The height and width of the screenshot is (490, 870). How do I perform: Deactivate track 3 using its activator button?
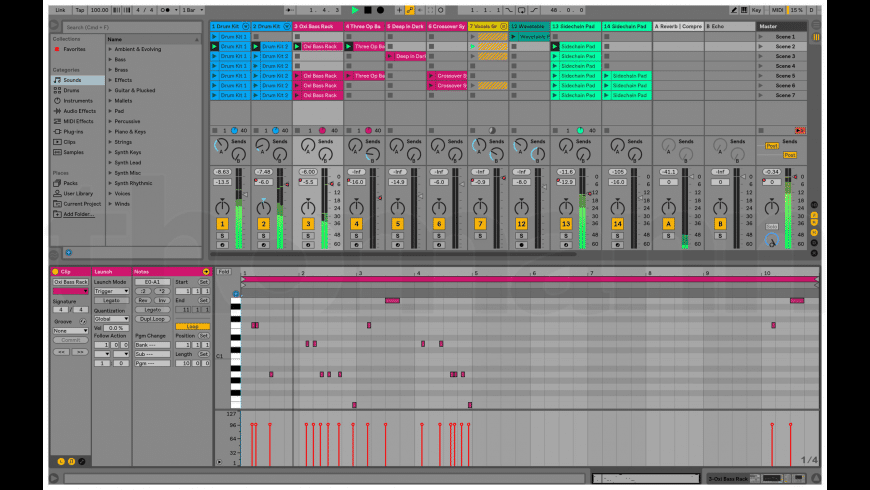point(307,223)
